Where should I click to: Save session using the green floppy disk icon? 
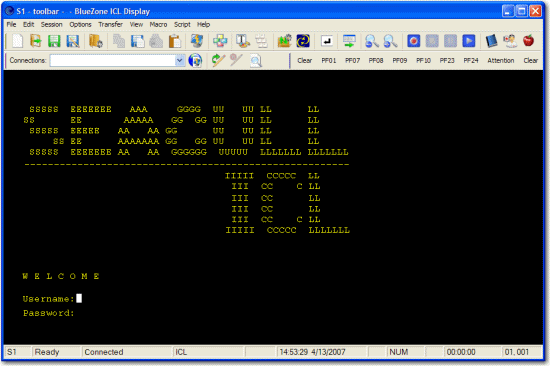54,41
